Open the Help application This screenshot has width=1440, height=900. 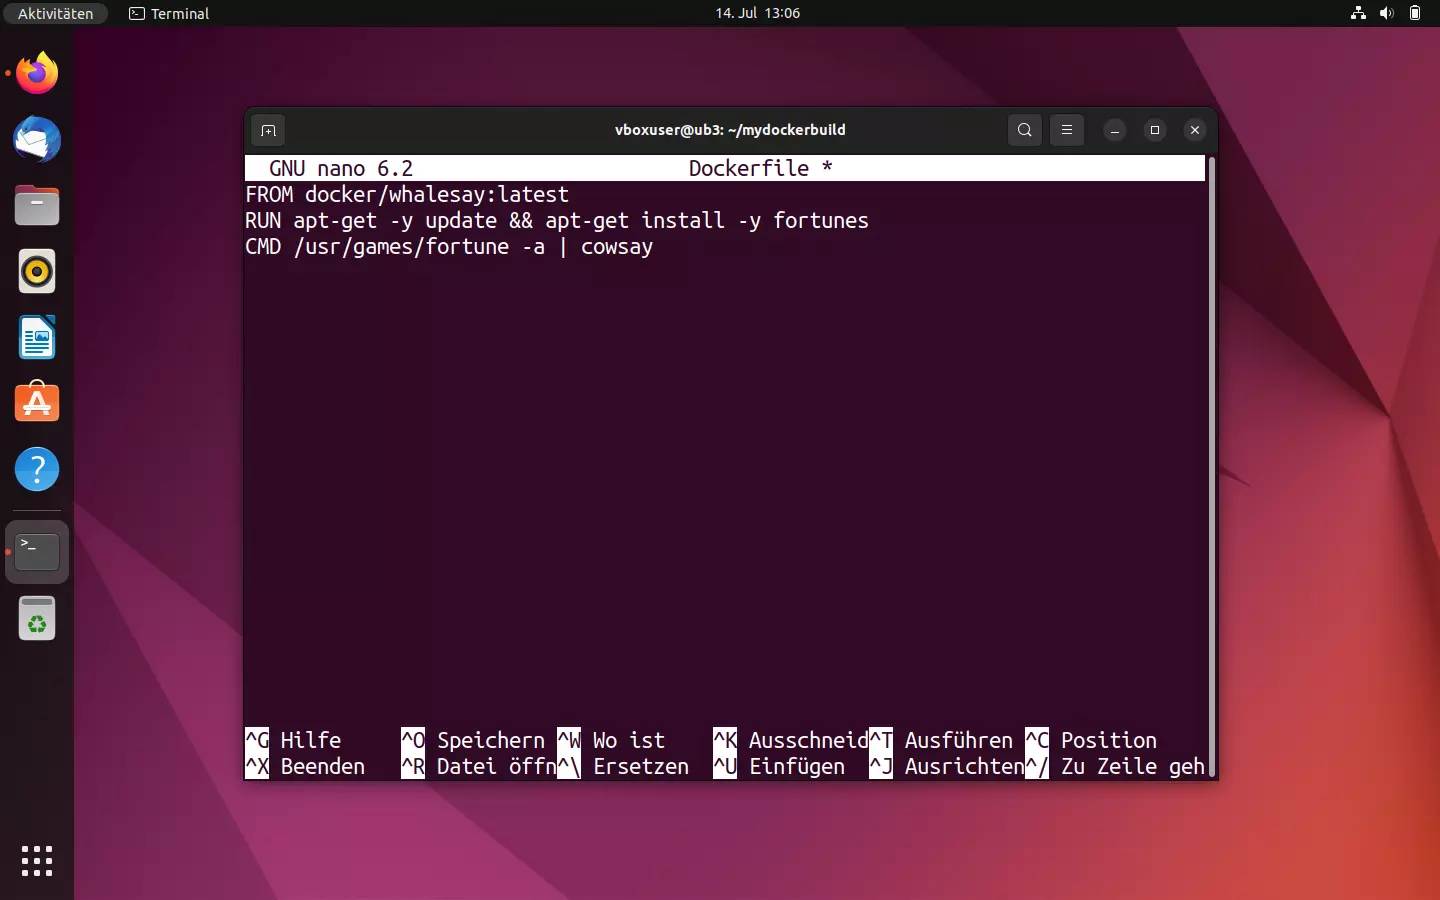click(x=36, y=469)
